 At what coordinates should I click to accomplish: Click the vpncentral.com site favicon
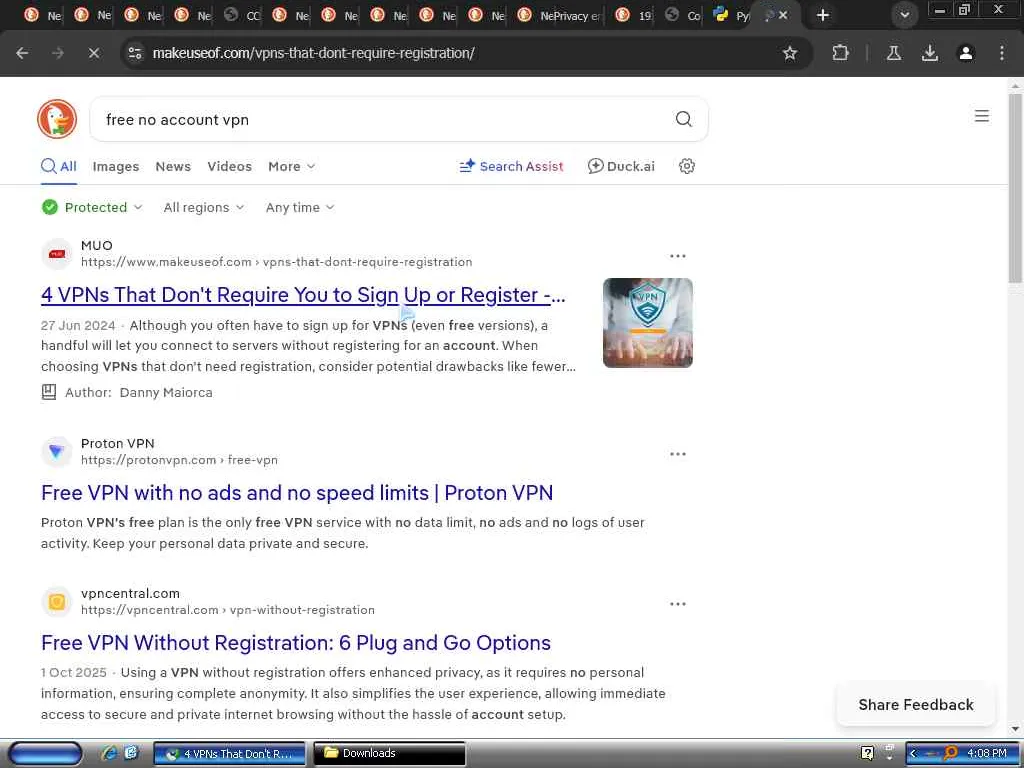point(57,602)
